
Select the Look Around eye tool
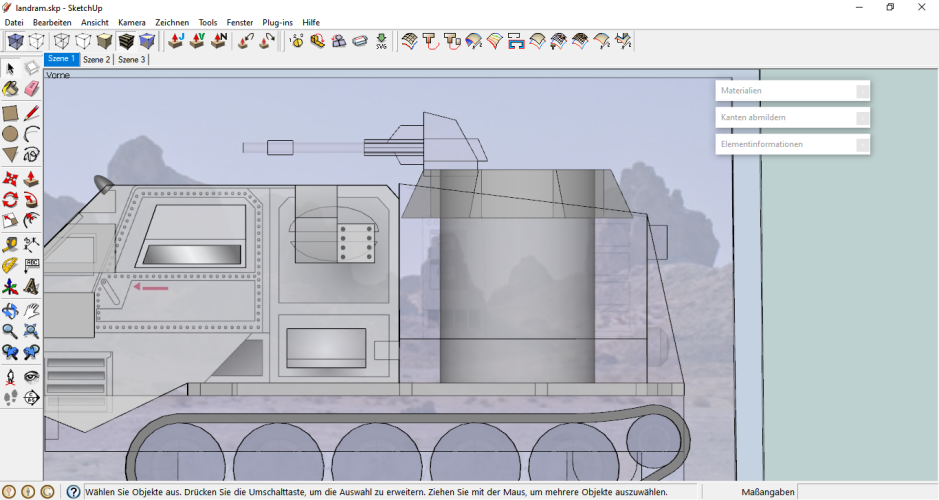[x=31, y=377]
